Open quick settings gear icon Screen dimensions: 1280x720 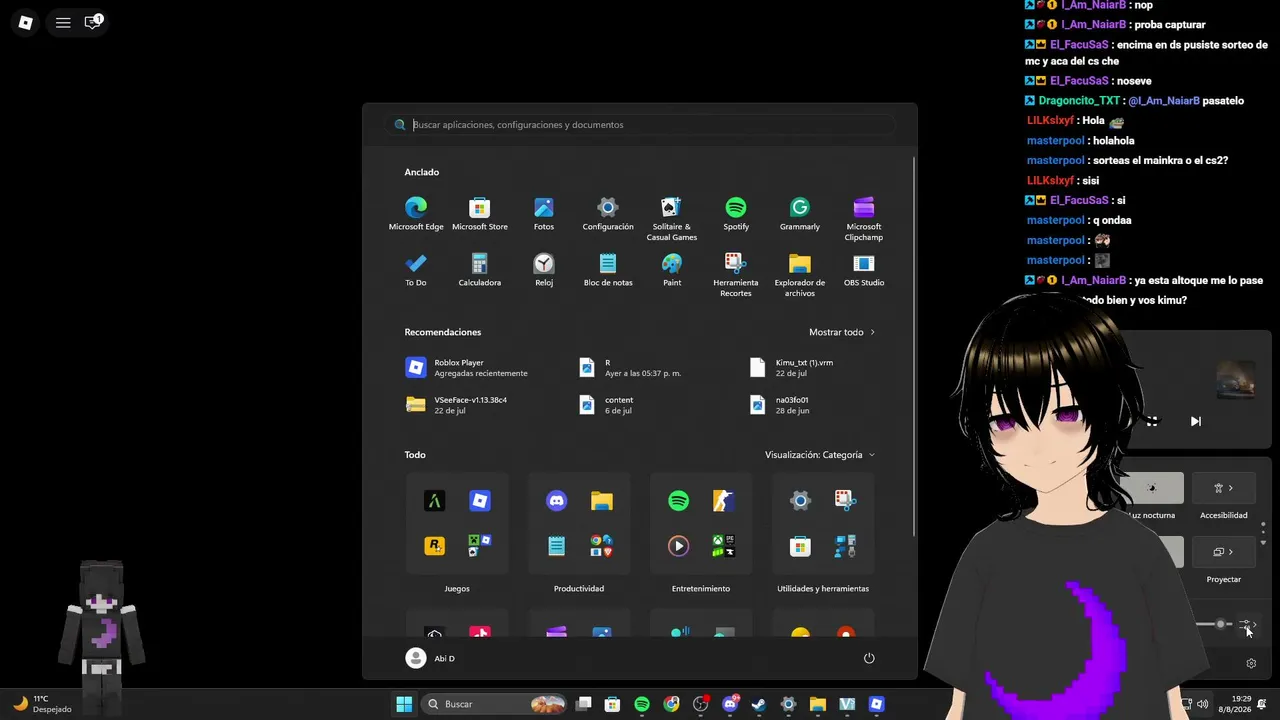tap(1251, 663)
